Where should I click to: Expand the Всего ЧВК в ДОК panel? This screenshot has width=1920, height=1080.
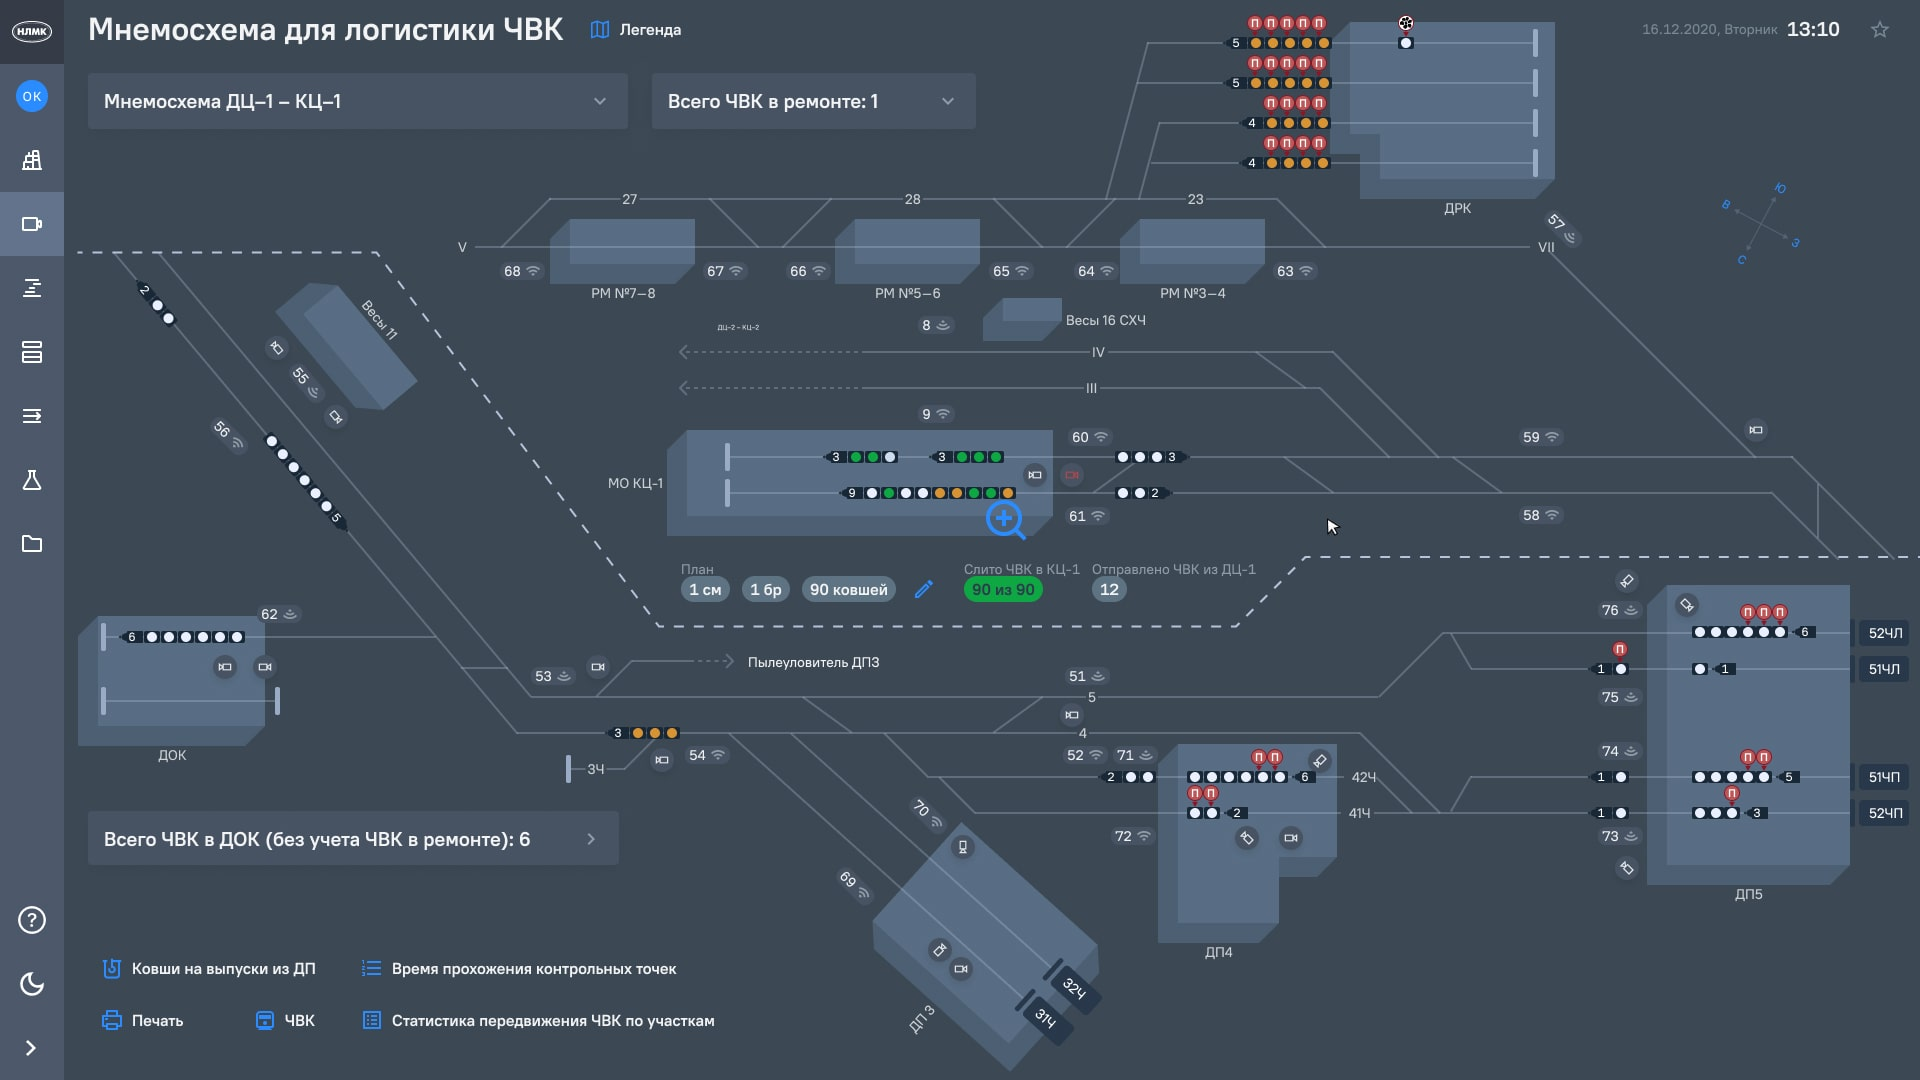[x=352, y=839]
